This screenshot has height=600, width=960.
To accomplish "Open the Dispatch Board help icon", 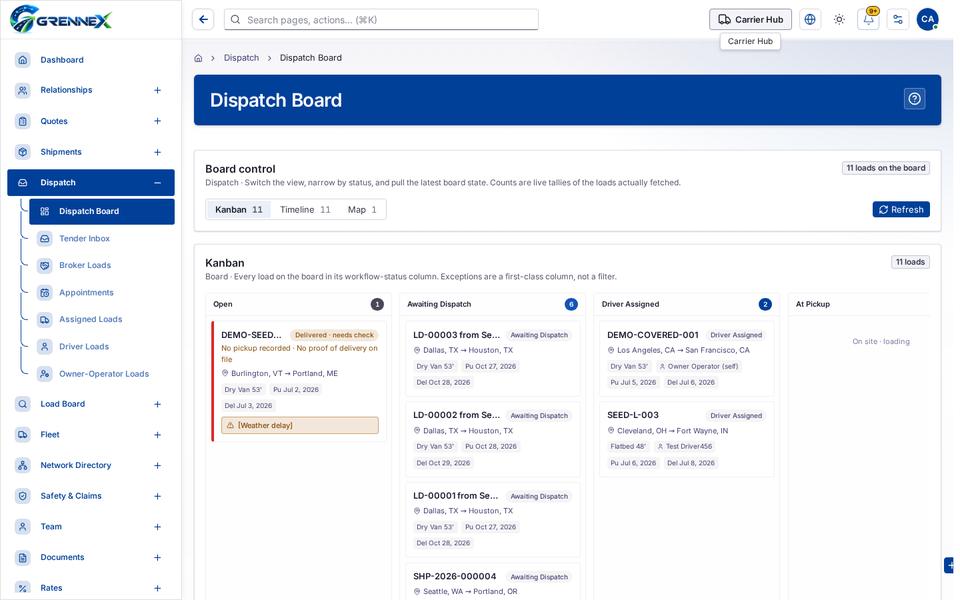I will [x=915, y=99].
